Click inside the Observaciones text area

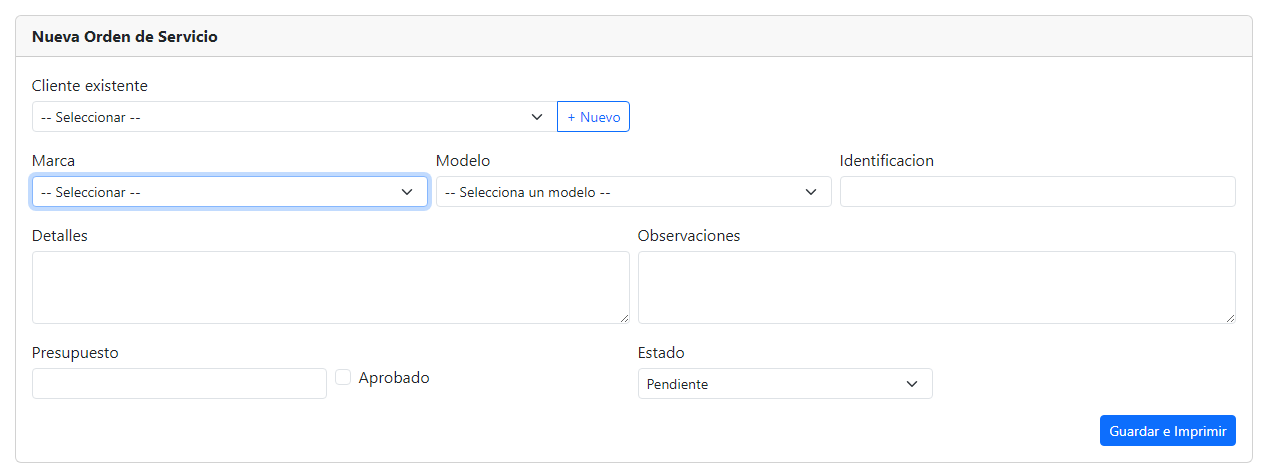(x=936, y=287)
